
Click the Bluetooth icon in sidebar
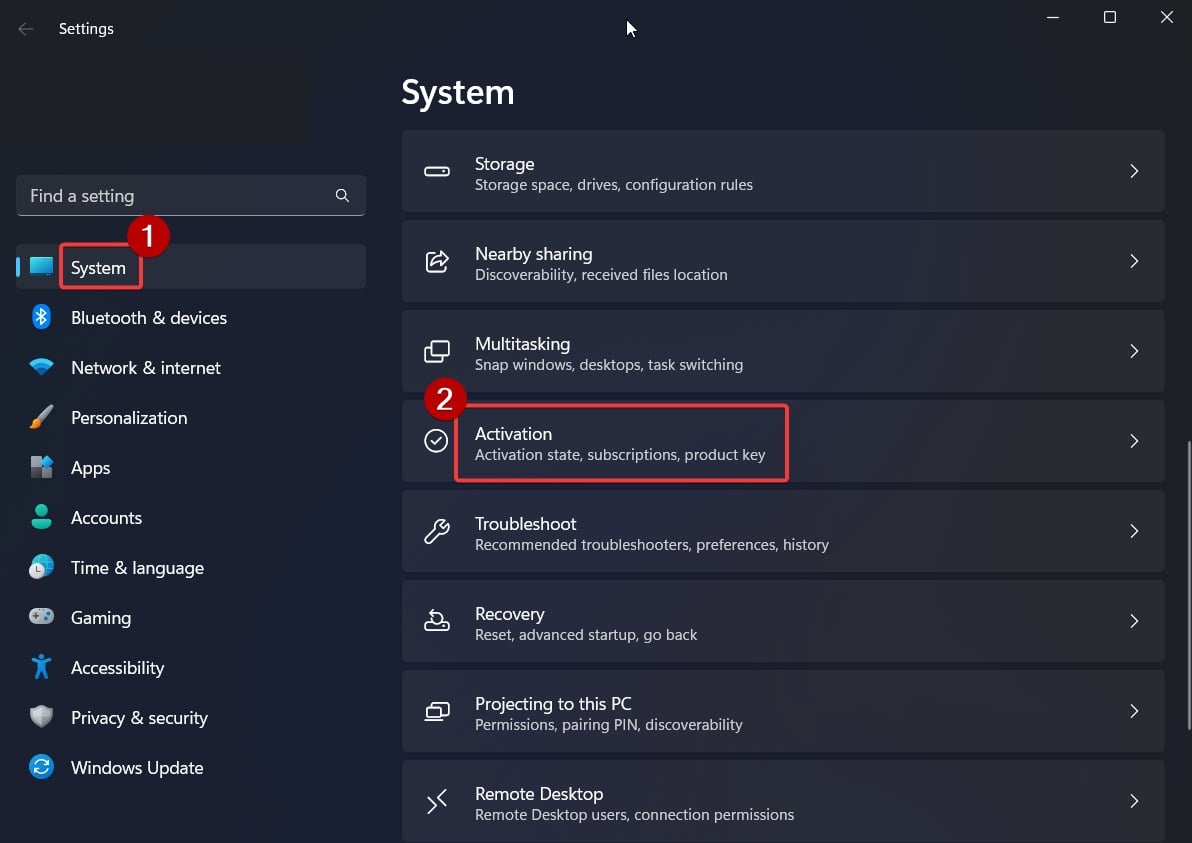(41, 317)
